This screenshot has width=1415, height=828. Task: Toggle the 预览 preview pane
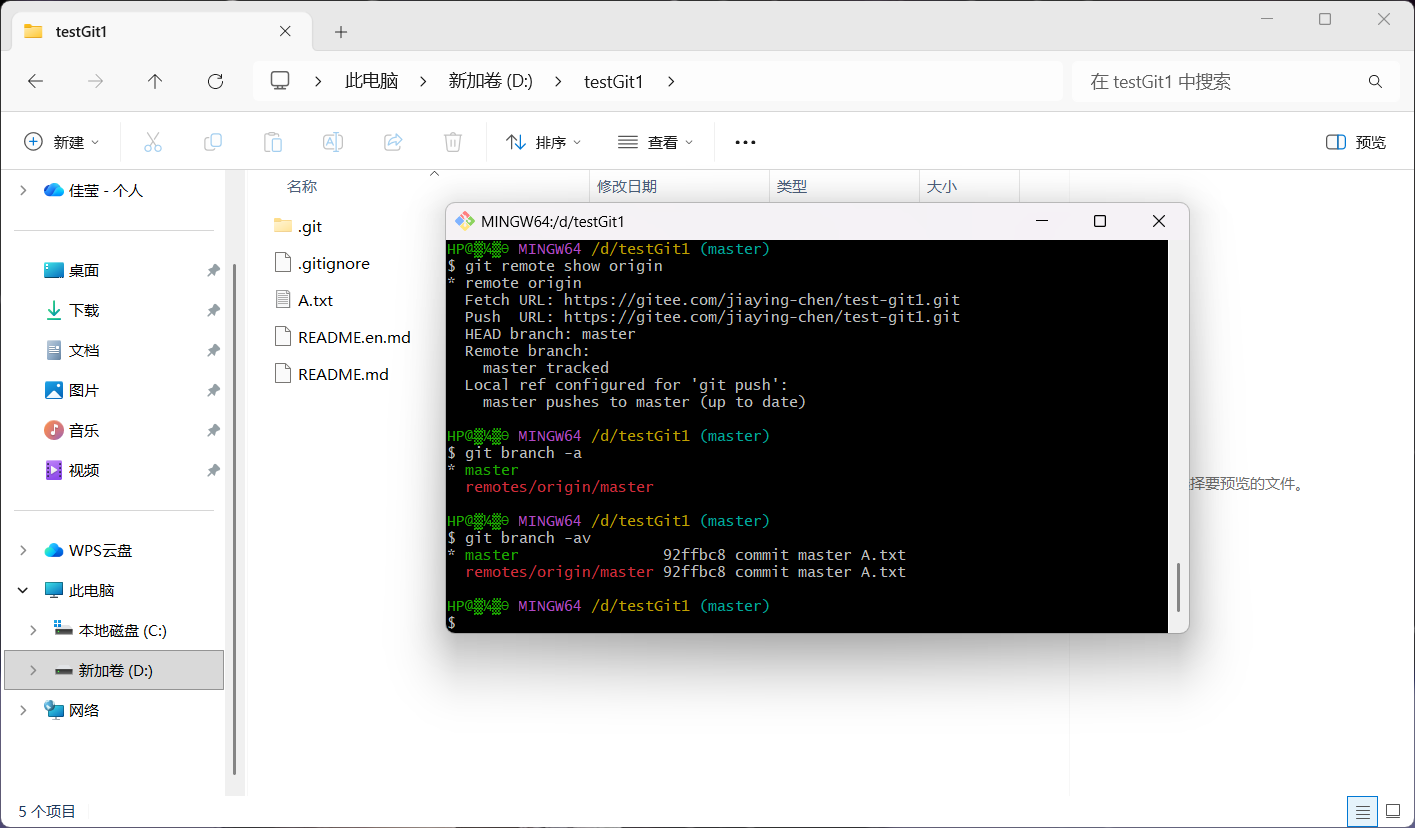click(1356, 142)
